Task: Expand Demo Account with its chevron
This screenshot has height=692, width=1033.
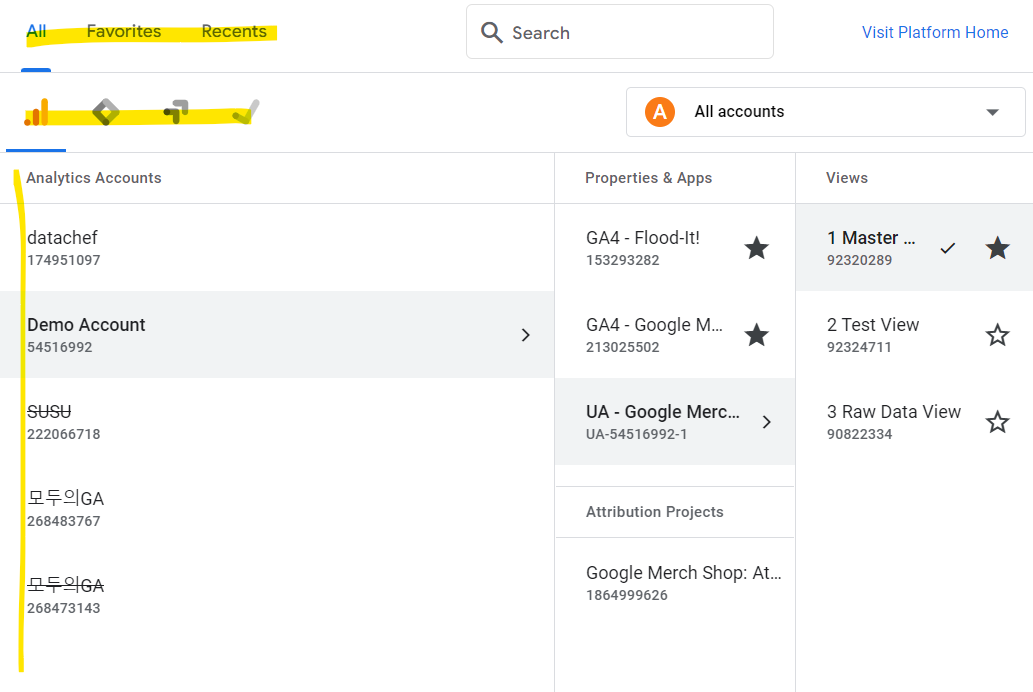Action: pyautogui.click(x=526, y=335)
